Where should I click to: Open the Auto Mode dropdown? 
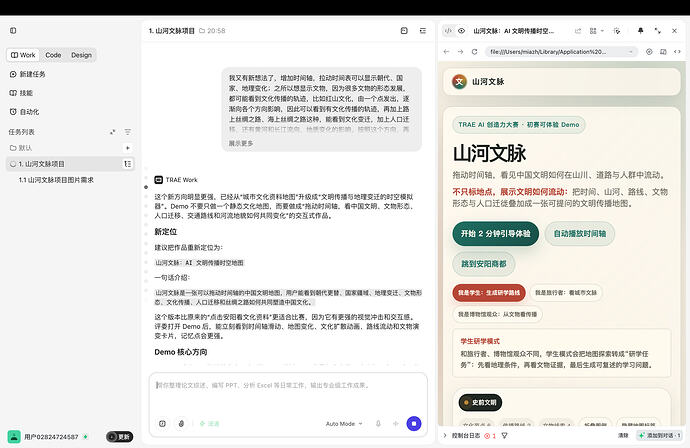click(344, 424)
